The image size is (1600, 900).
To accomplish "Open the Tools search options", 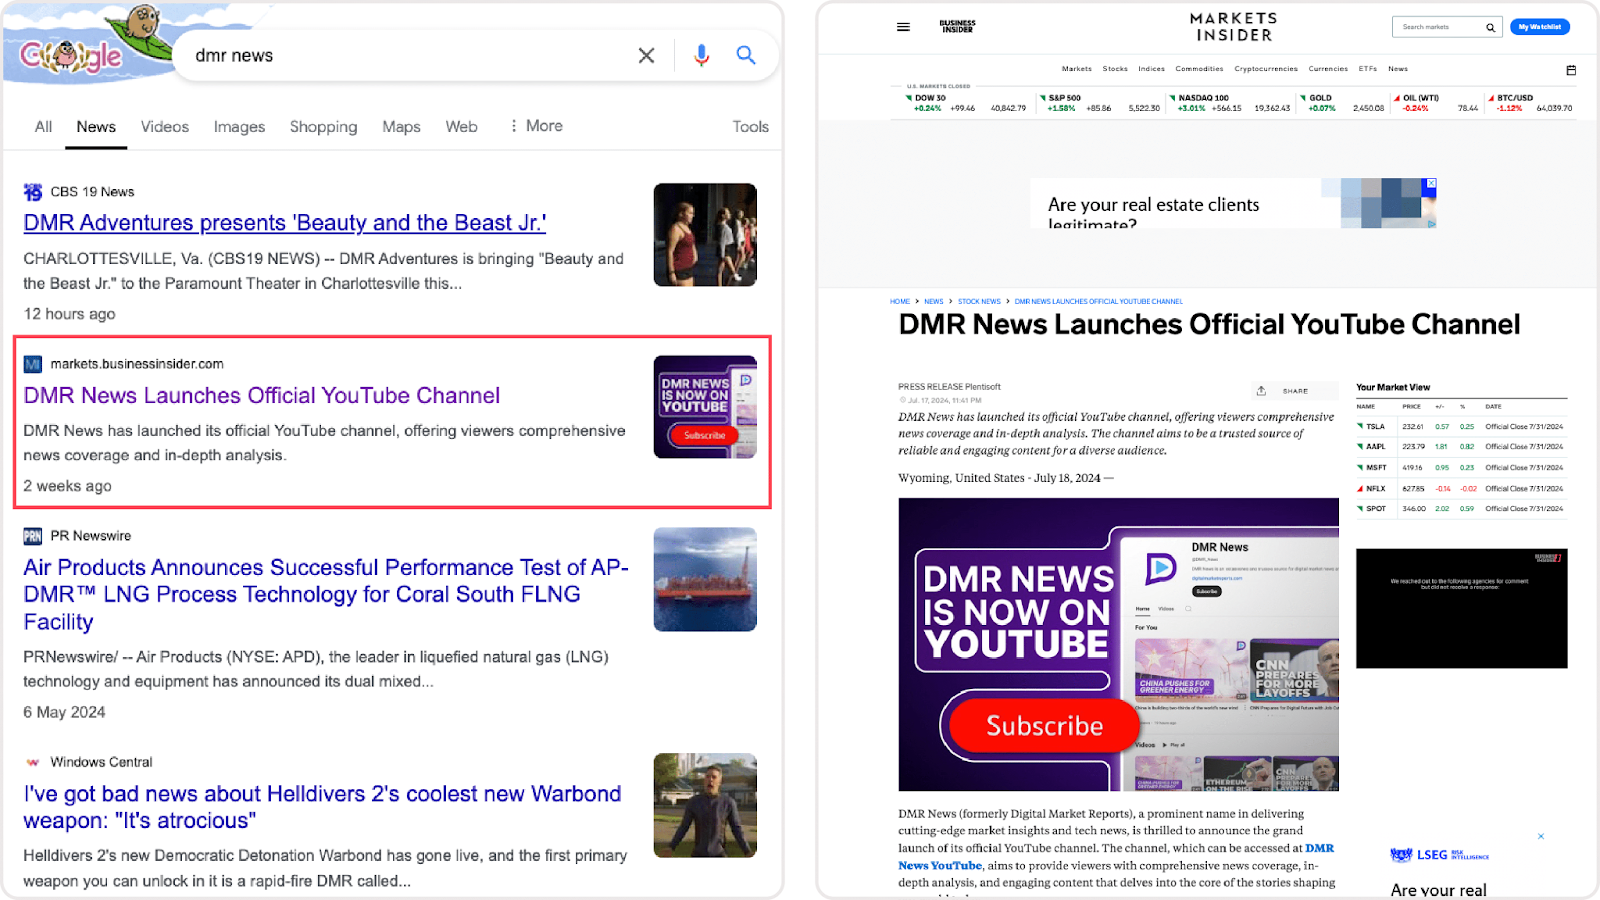I will pyautogui.click(x=750, y=127).
